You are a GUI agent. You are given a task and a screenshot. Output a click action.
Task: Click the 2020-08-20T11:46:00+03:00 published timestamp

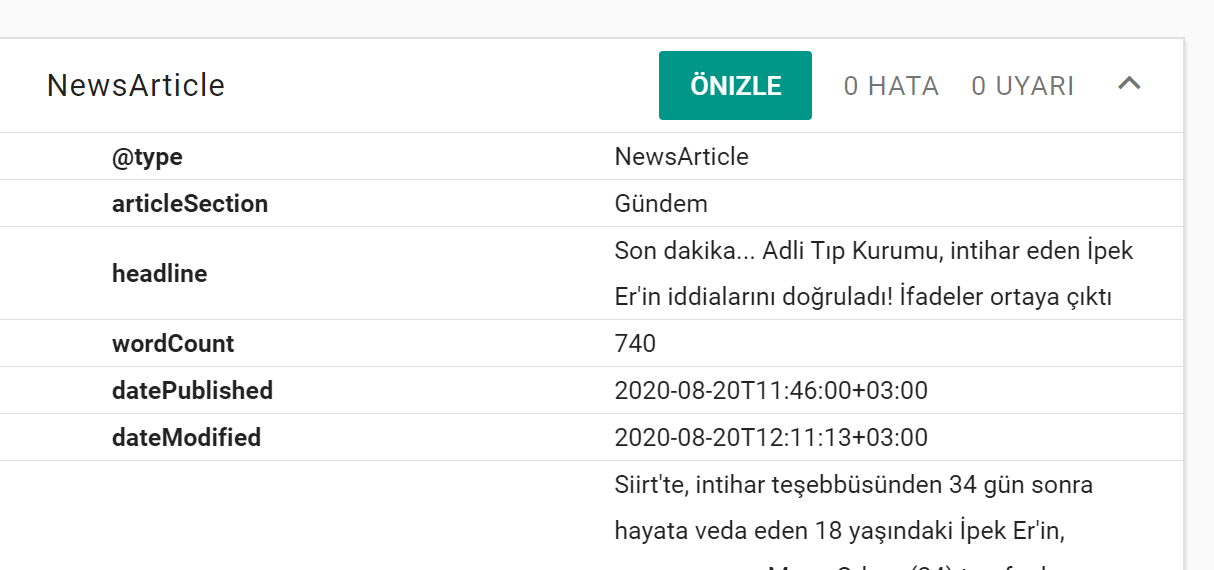770,391
